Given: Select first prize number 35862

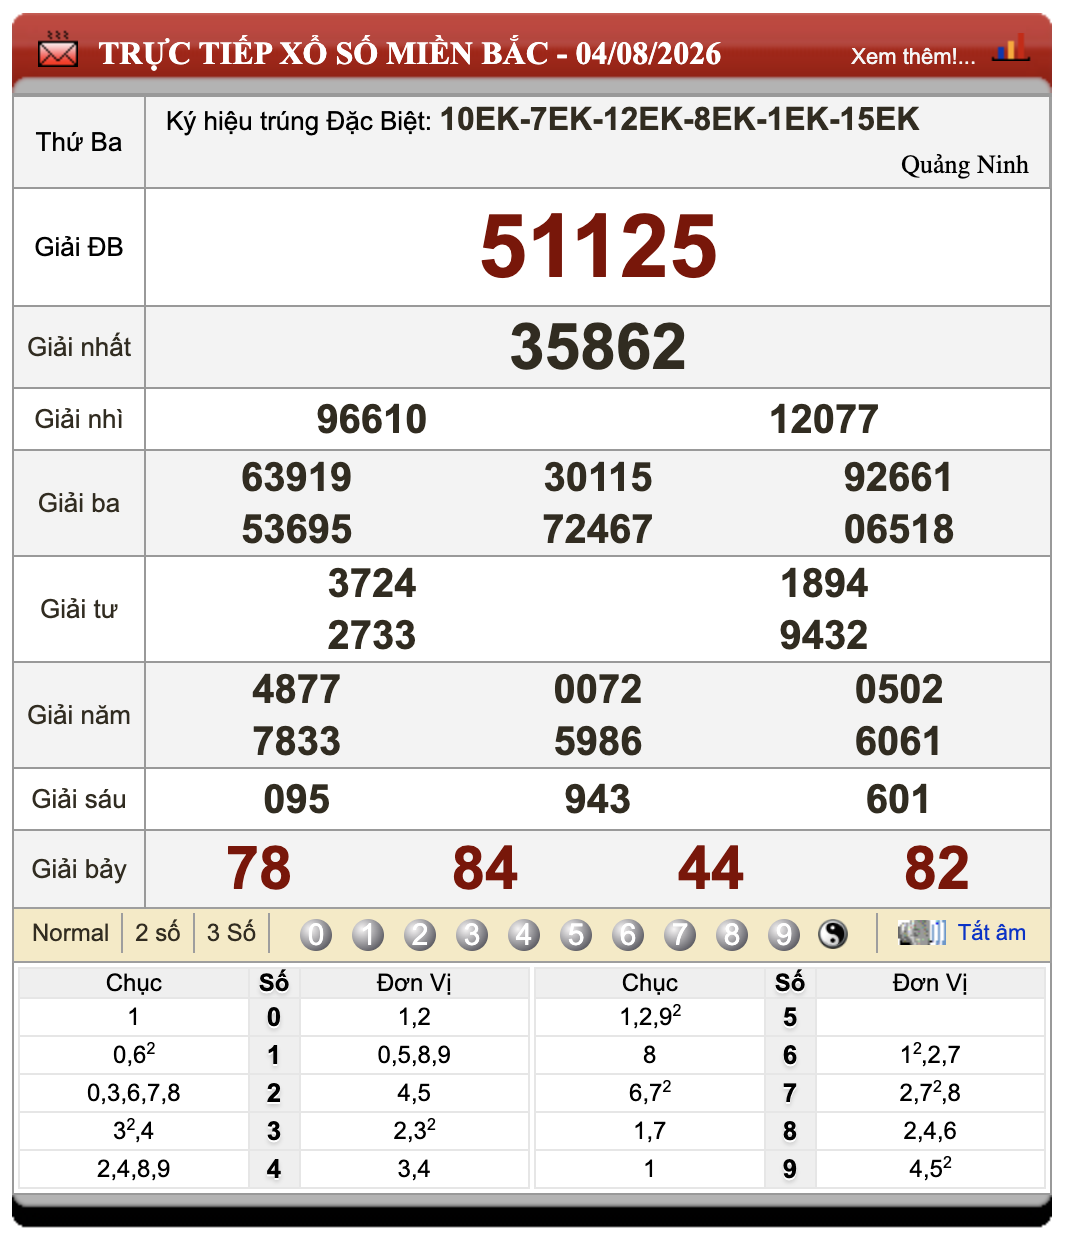Looking at the screenshot, I should click(598, 347).
